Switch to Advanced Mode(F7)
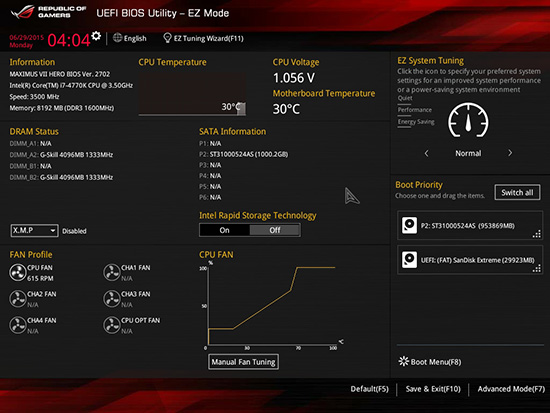This screenshot has height=413, width=550. click(x=511, y=389)
